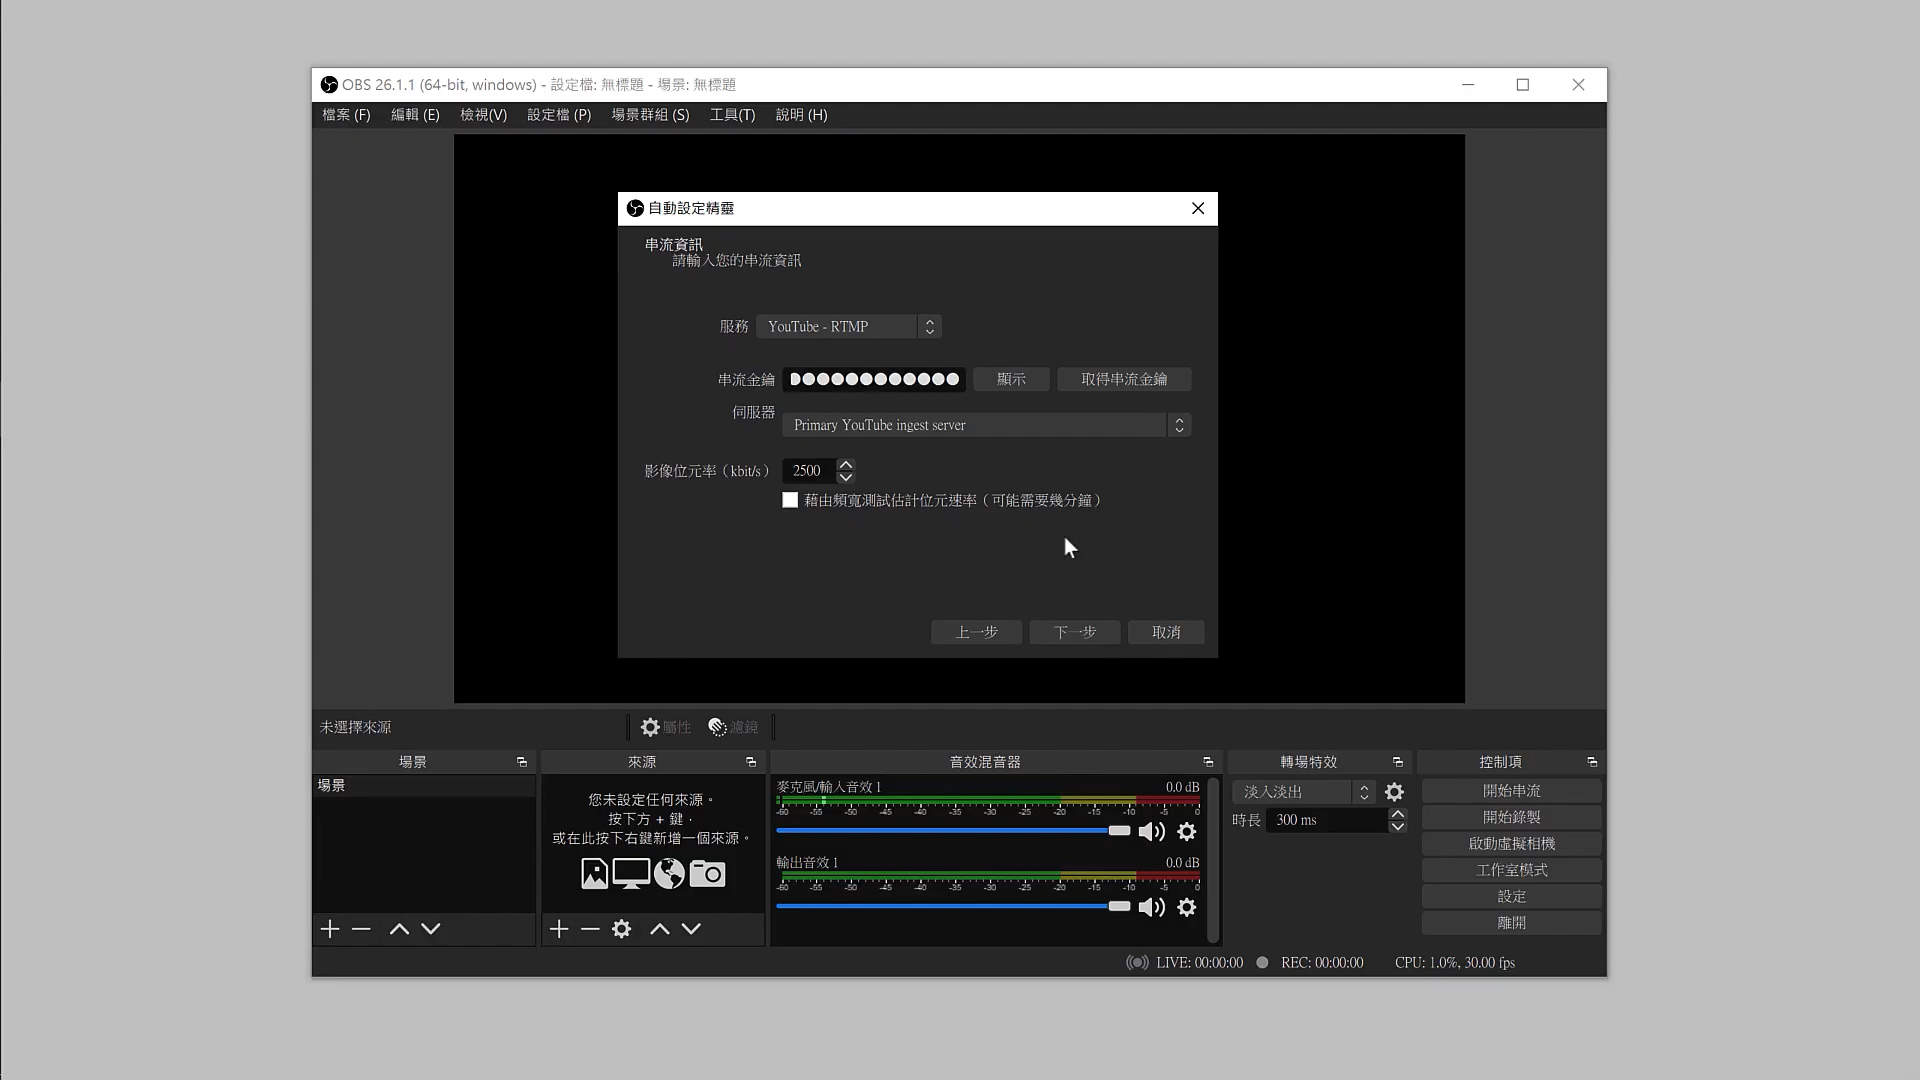Remove scene using the minus icon
Image resolution: width=1920 pixels, height=1080 pixels.
tap(361, 929)
